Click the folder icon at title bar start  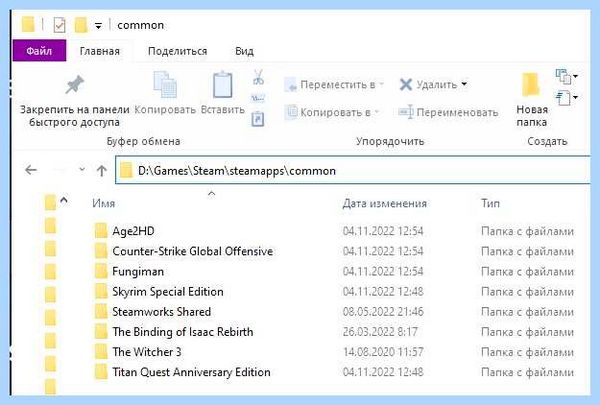point(28,24)
